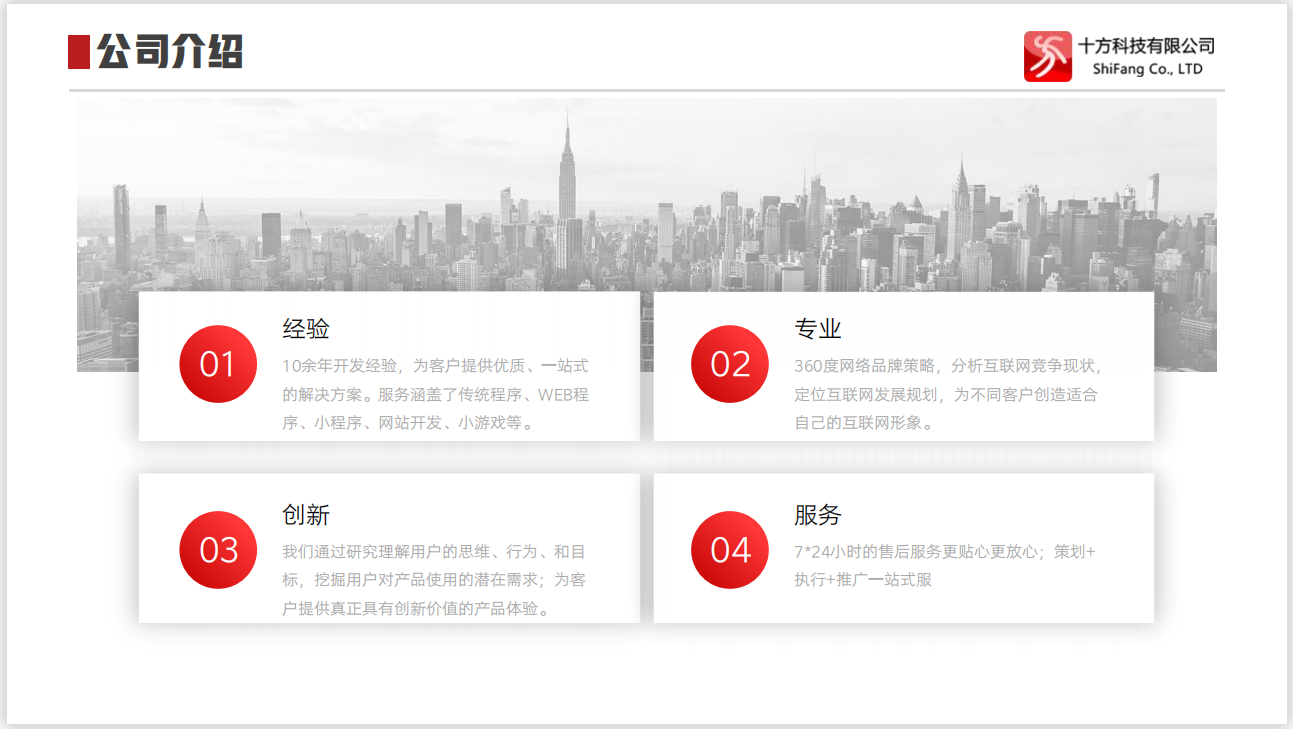This screenshot has width=1293, height=729.
Task: Click the 服务 heading
Action: (x=818, y=515)
